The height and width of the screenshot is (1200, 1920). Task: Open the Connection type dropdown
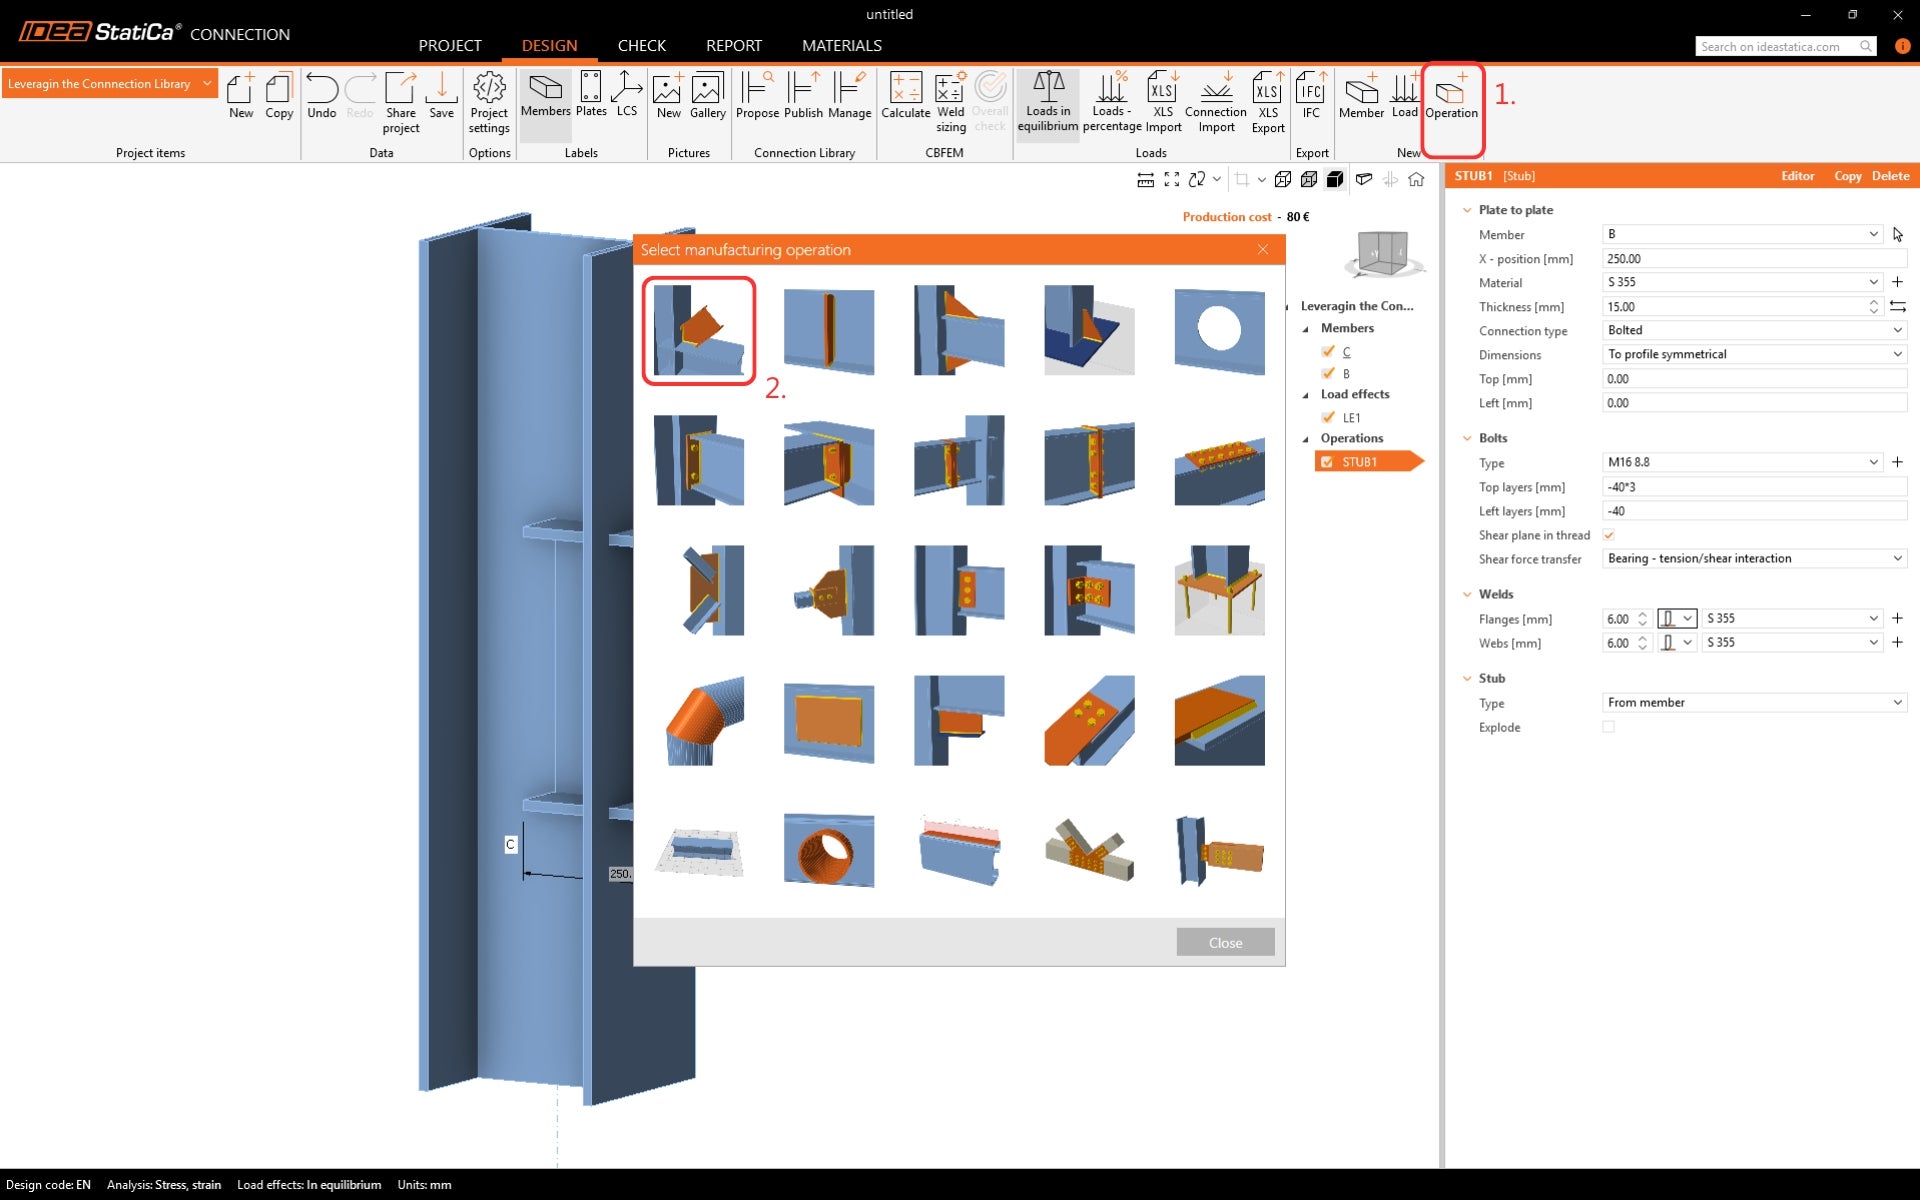pyautogui.click(x=1754, y=330)
